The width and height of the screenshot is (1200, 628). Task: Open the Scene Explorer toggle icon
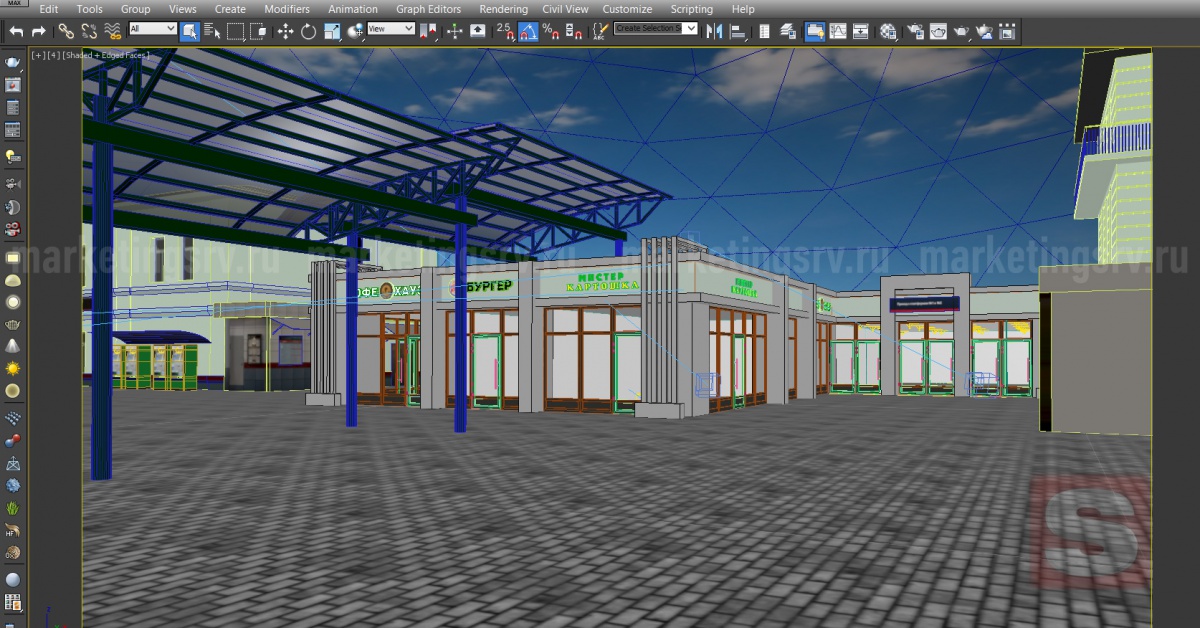[x=764, y=32]
